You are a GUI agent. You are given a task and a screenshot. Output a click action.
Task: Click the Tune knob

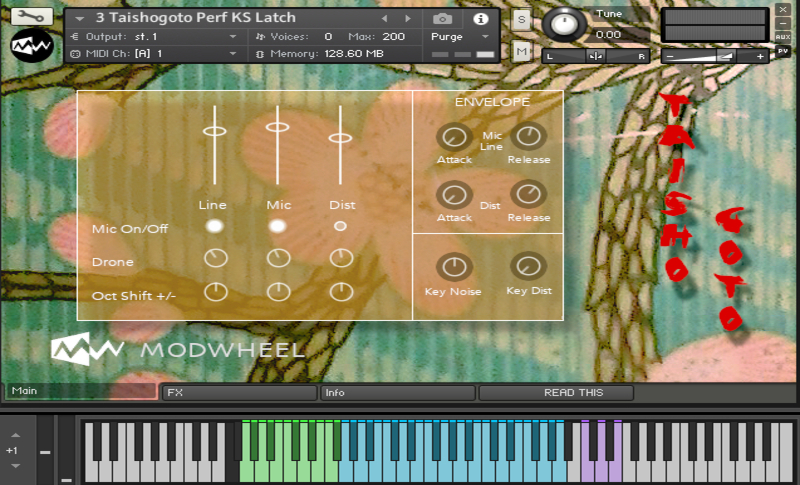pyautogui.click(x=564, y=24)
